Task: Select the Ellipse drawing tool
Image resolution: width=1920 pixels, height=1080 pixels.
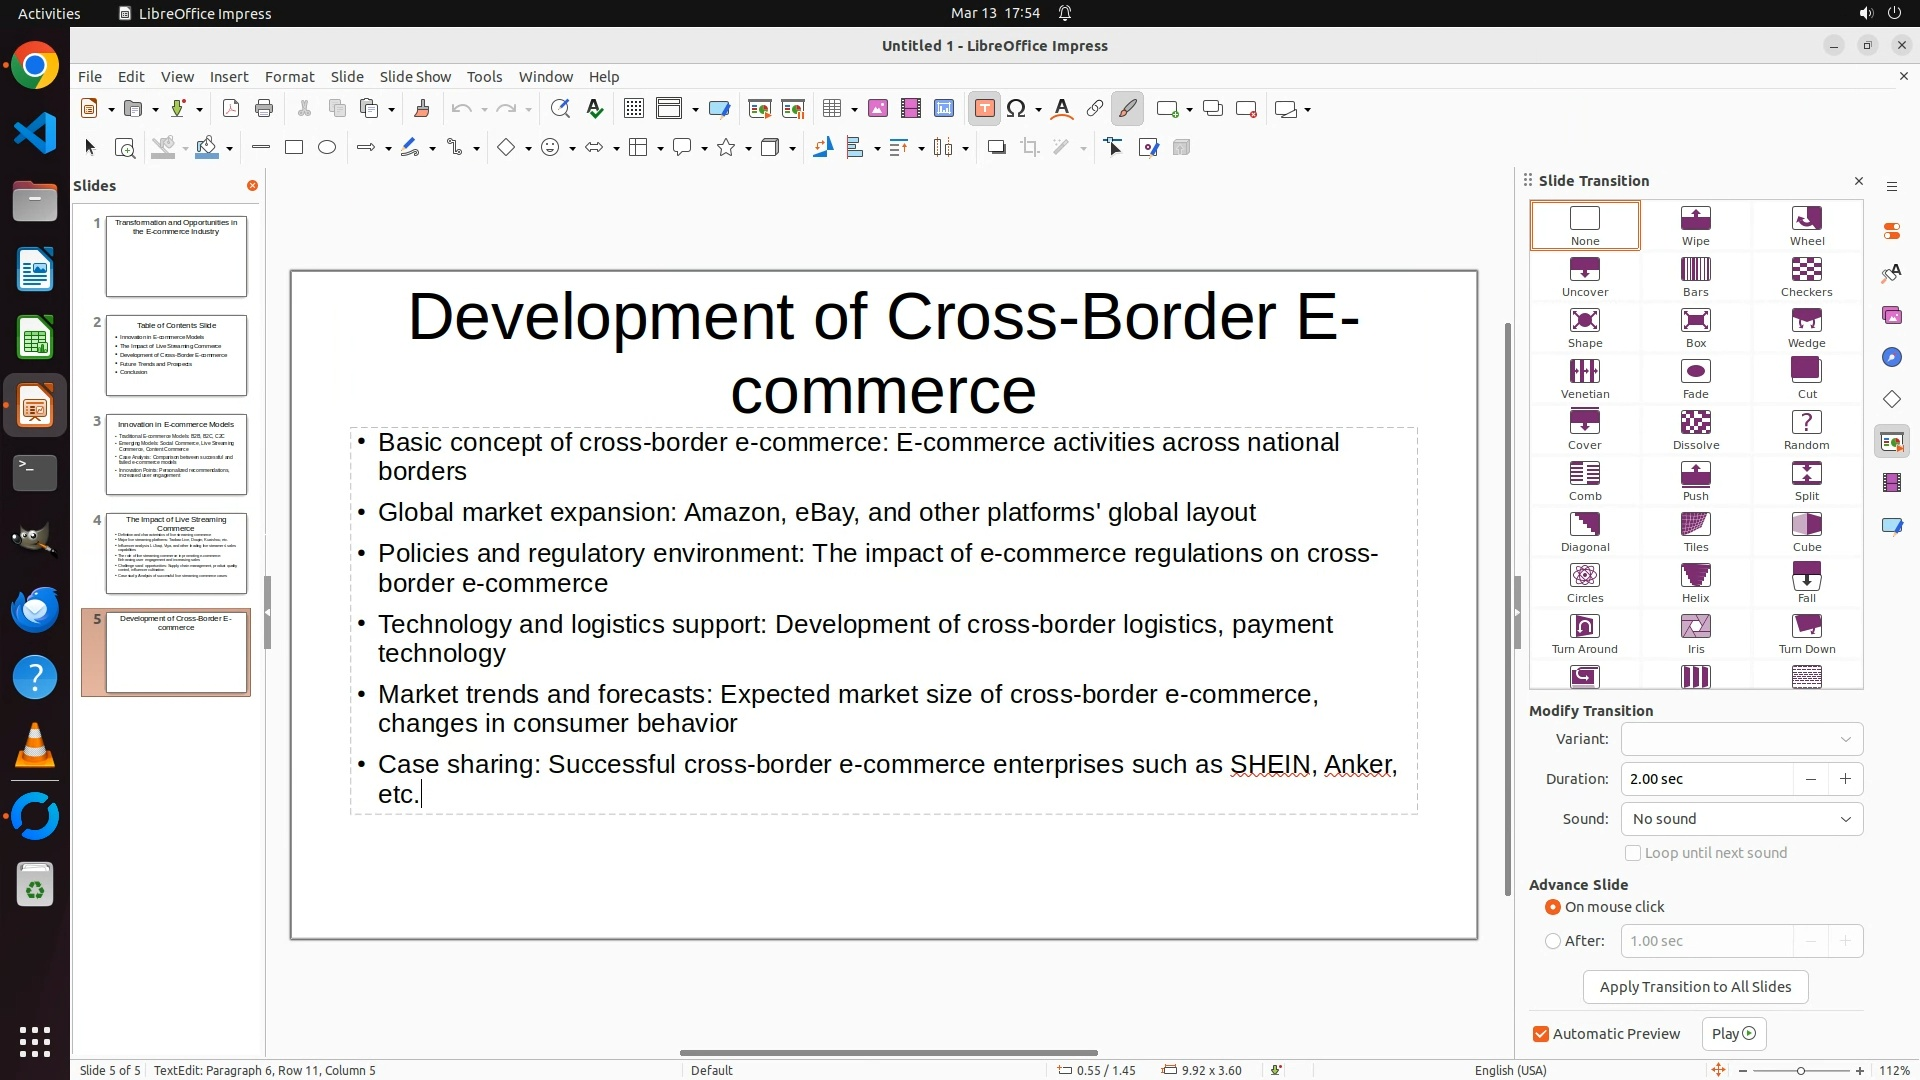Action: 327,148
